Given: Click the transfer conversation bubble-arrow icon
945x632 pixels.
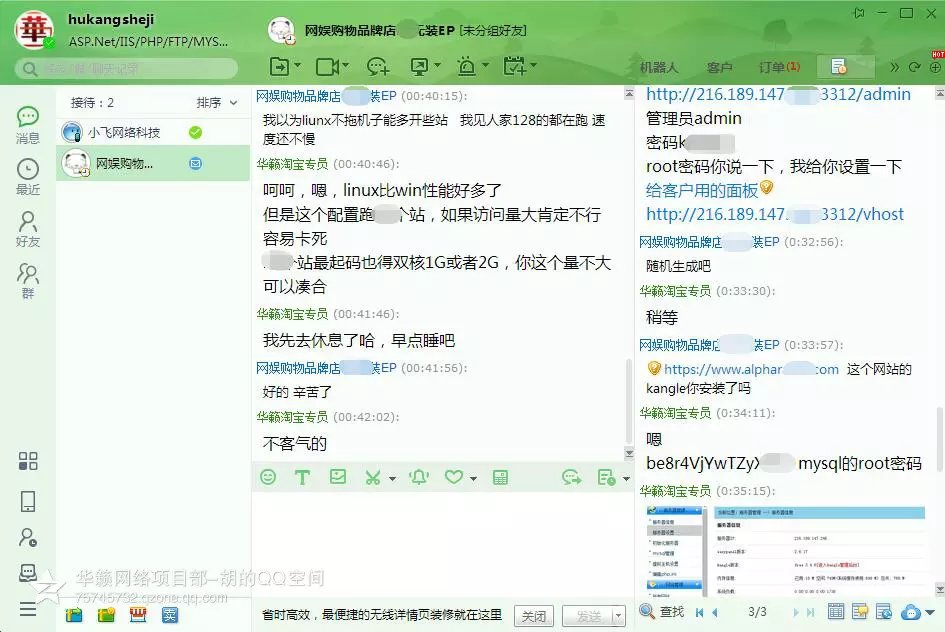Looking at the screenshot, I should pos(571,478).
